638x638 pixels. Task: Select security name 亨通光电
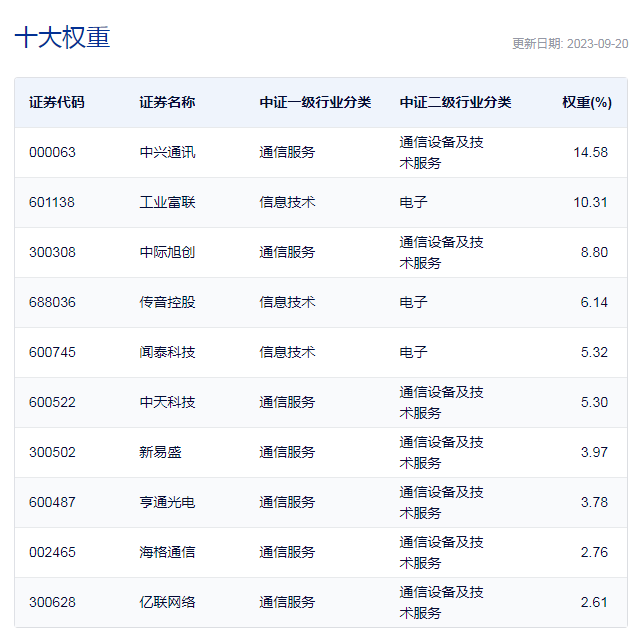[x=167, y=503]
